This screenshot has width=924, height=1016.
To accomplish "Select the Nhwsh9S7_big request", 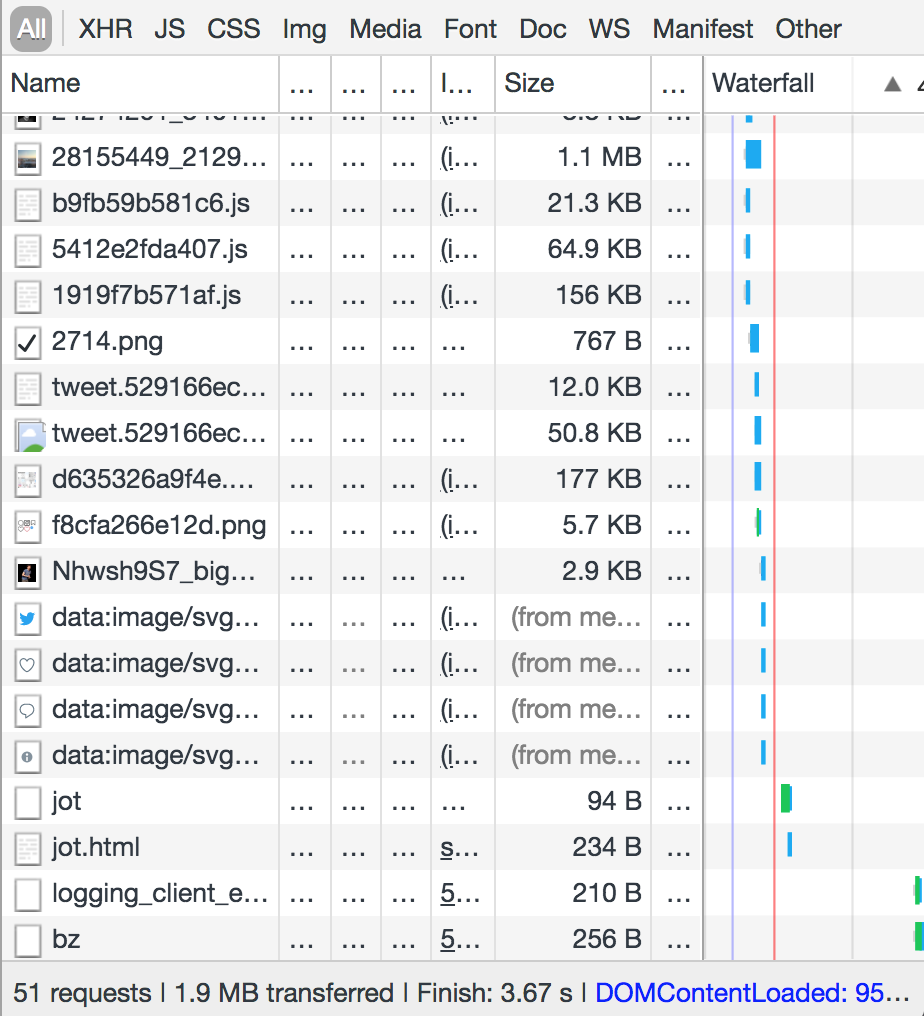I will point(154,571).
